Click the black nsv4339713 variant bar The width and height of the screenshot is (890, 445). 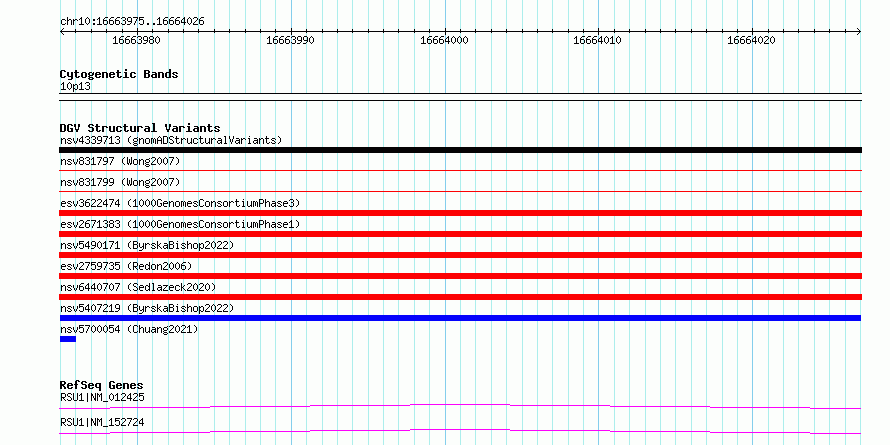click(460, 150)
